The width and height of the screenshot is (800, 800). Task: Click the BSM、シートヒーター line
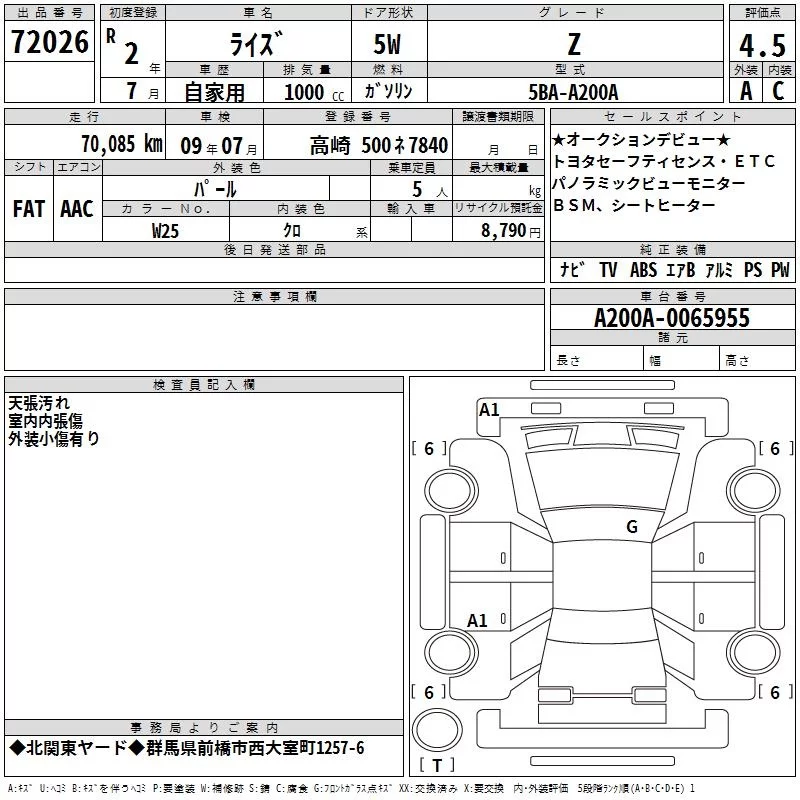click(x=634, y=205)
